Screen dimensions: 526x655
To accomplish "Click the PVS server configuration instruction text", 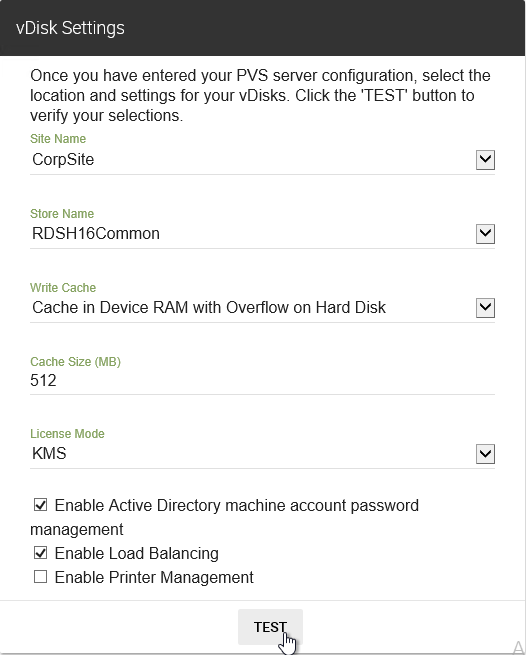I will (260, 96).
